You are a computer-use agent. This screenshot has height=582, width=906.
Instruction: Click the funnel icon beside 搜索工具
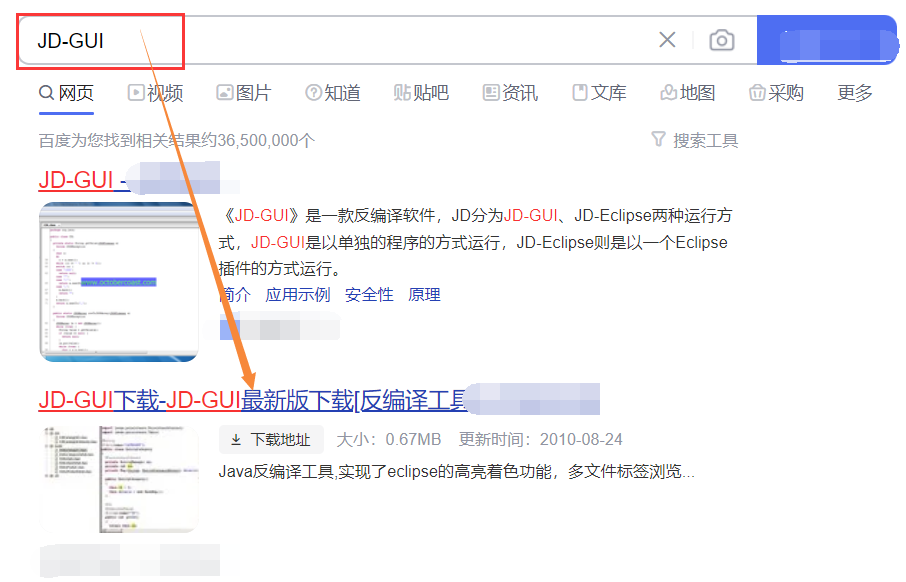658,139
